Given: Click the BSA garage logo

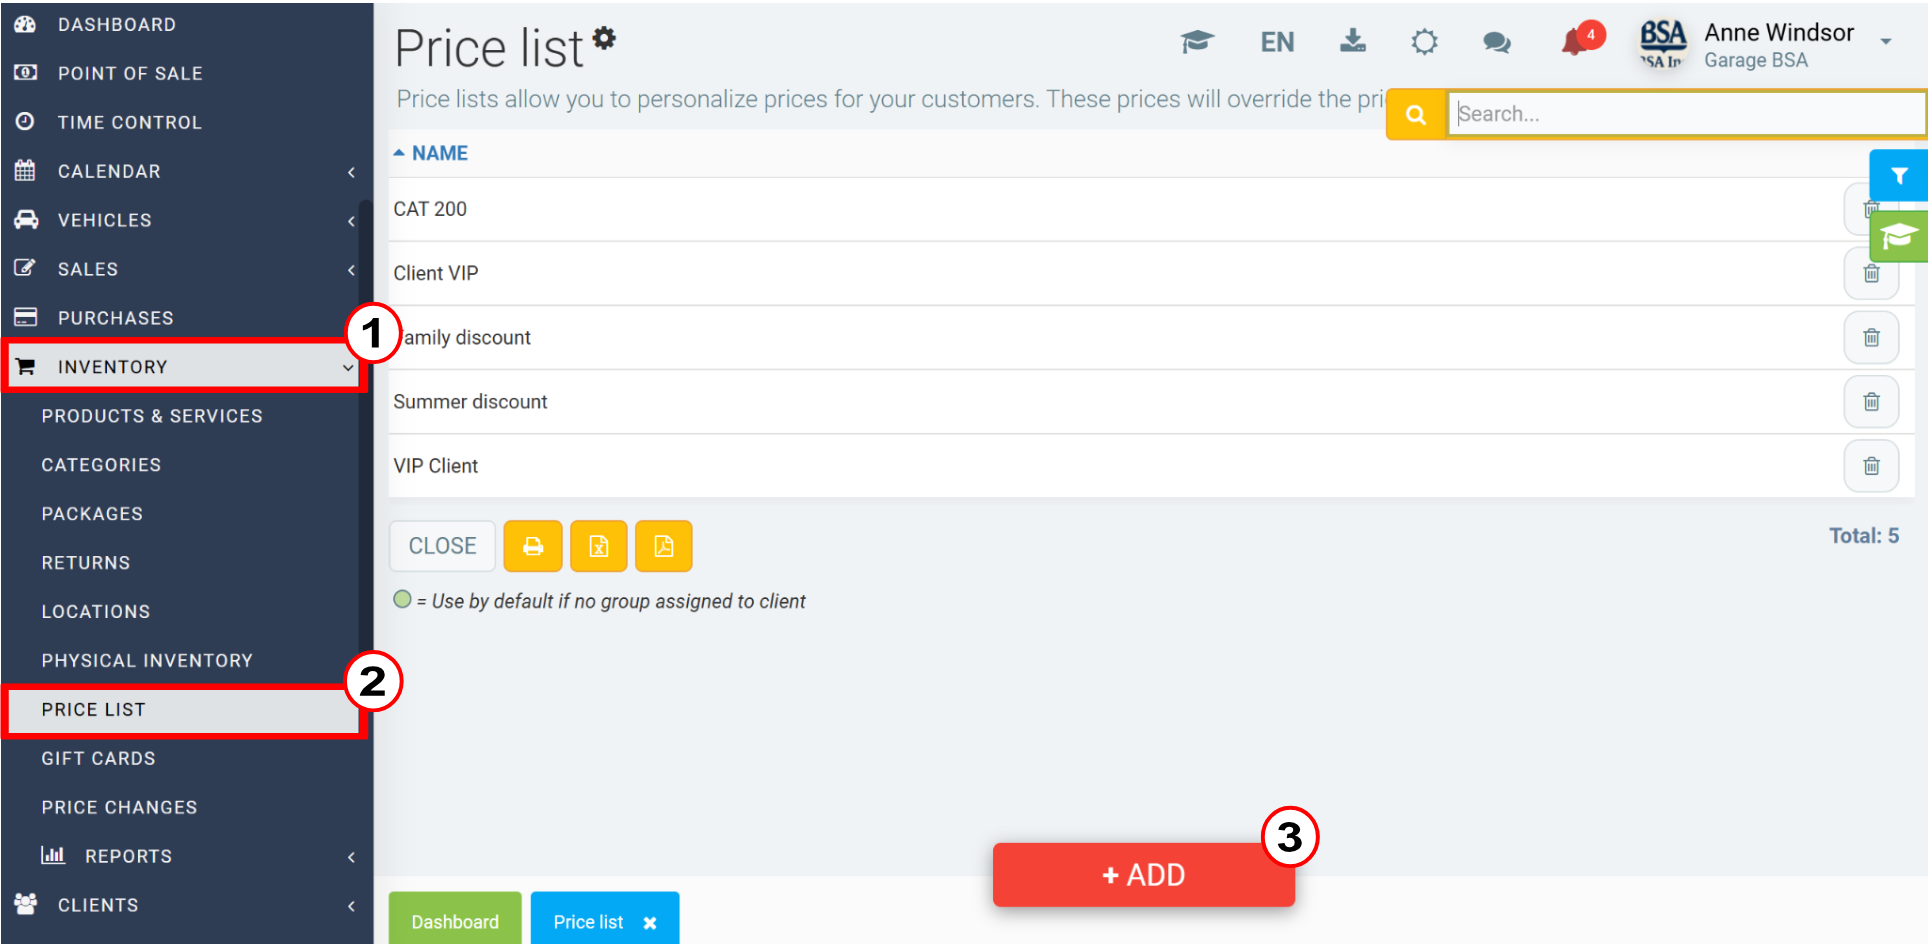Looking at the screenshot, I should point(1663,44).
